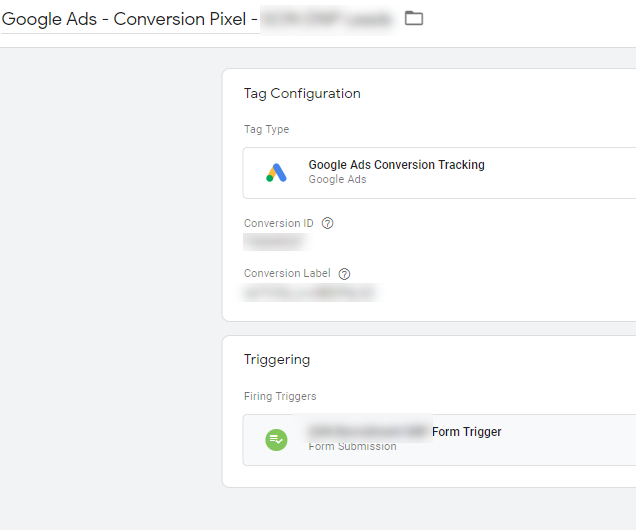Viewport: 636px width, 530px height.
Task: Open the help icon next to Conversion Label
Action: [x=344, y=273]
